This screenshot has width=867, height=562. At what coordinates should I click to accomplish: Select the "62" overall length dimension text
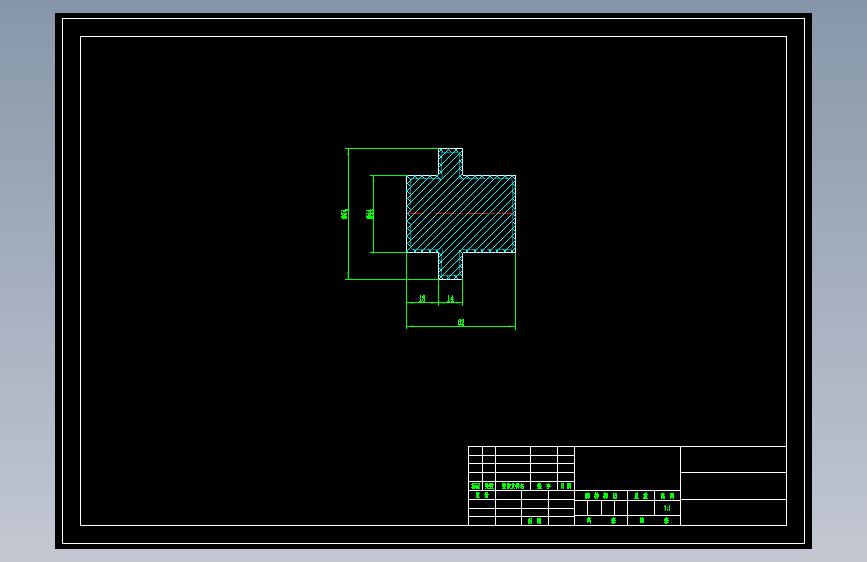click(461, 322)
